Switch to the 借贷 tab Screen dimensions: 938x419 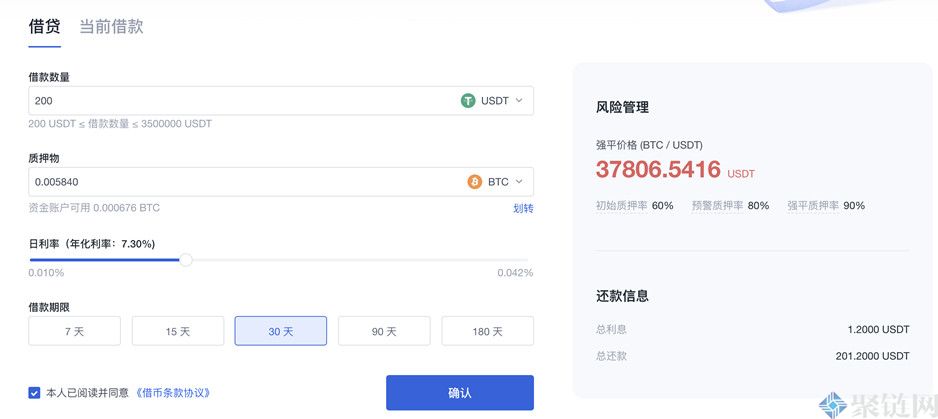click(x=44, y=27)
